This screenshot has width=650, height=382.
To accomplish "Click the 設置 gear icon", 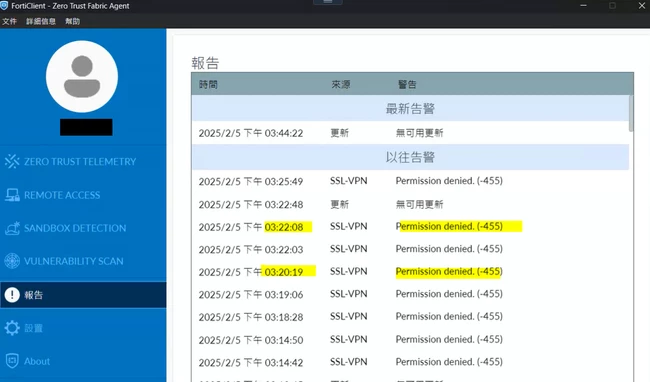I will point(12,328).
